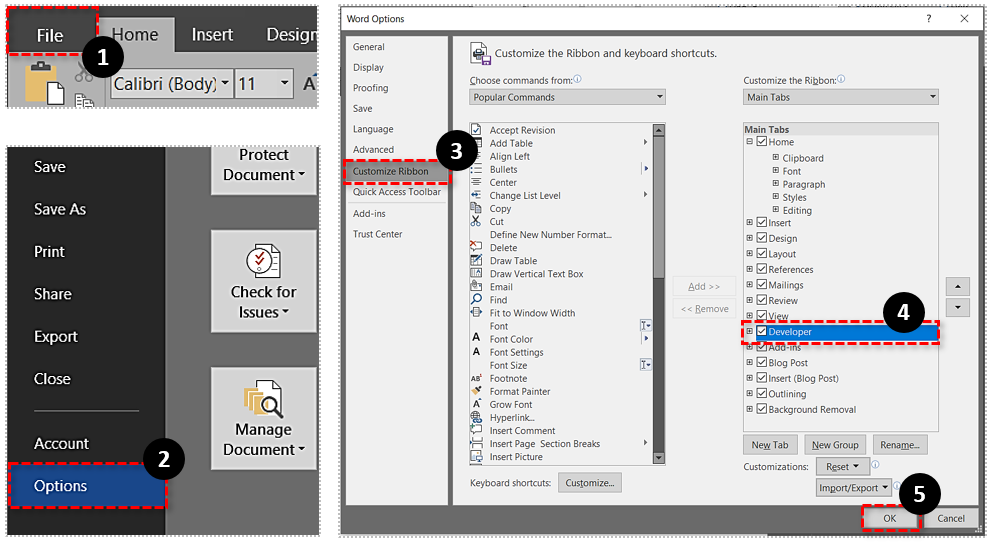This screenshot has height=544, width=987.
Task: Toggle the Review tab checkbox
Action: (x=762, y=300)
